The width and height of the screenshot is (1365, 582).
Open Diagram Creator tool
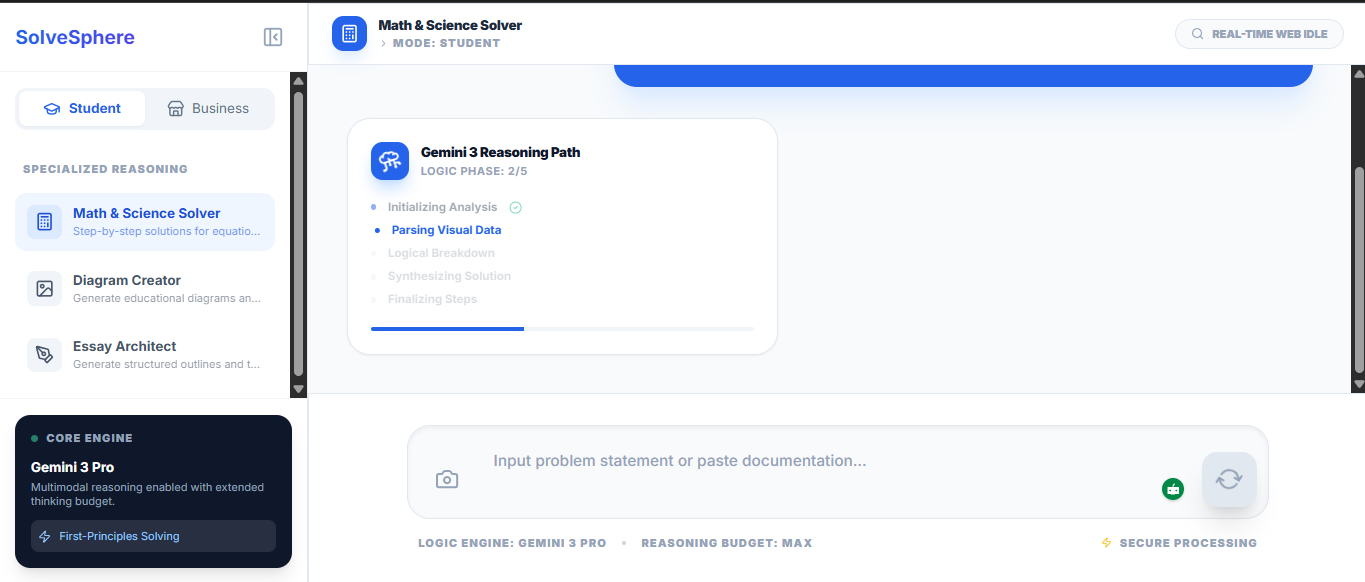(145, 289)
